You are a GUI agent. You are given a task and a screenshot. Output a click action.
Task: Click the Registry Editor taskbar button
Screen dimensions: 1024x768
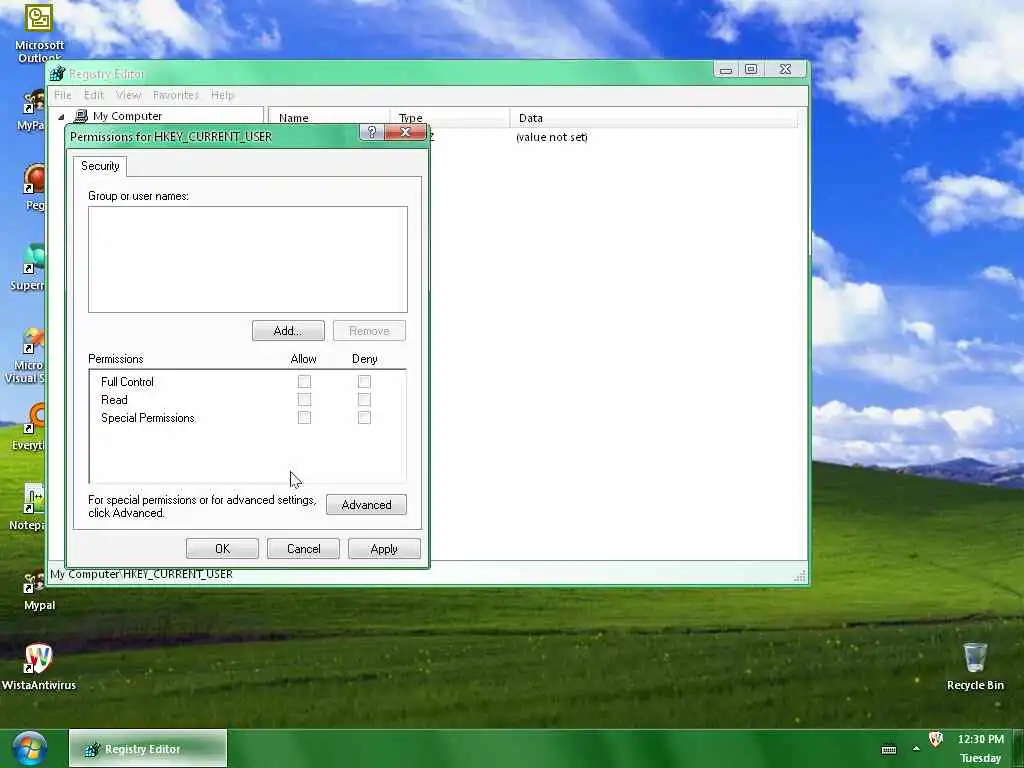tap(148, 748)
